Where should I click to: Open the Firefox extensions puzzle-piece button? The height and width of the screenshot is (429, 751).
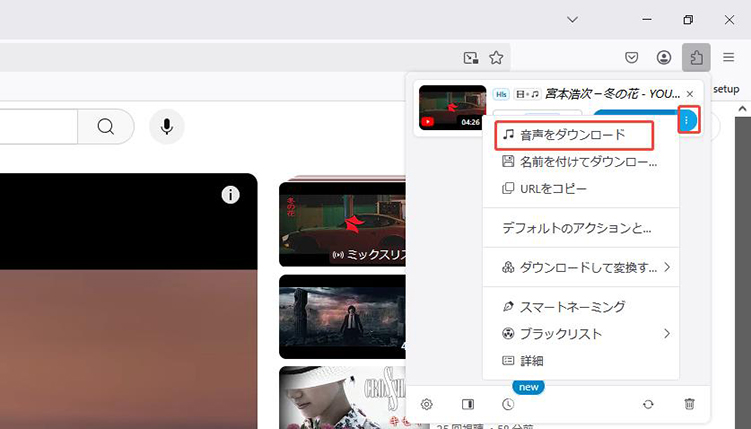(696, 57)
